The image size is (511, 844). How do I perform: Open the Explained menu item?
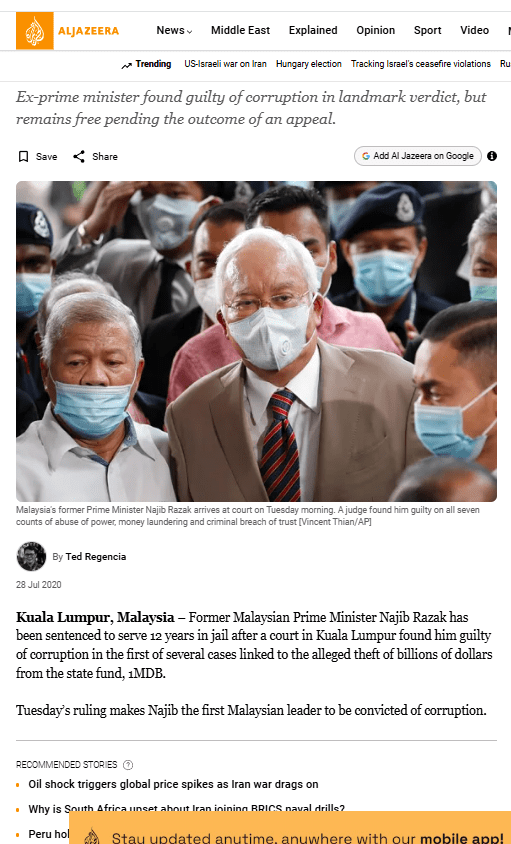point(313,31)
